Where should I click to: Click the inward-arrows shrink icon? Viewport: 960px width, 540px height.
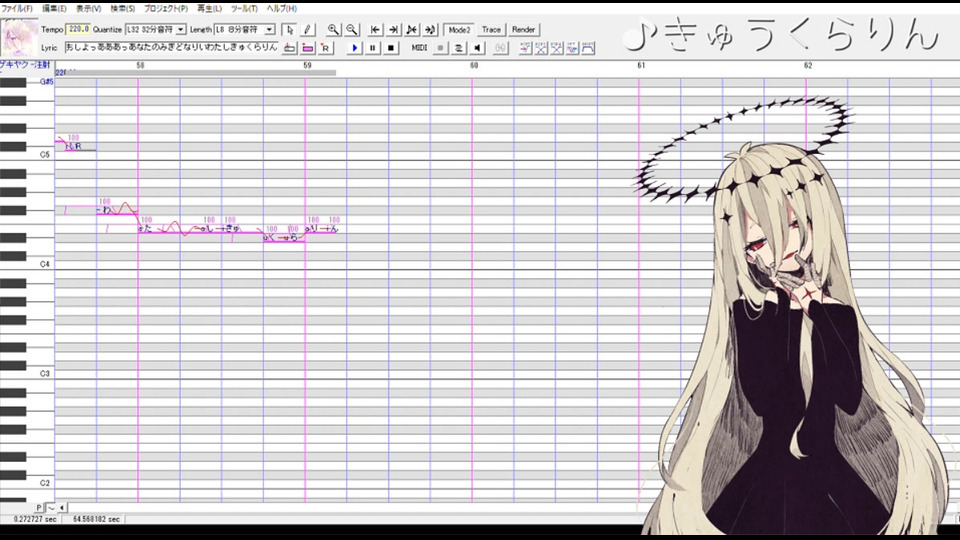tap(412, 29)
